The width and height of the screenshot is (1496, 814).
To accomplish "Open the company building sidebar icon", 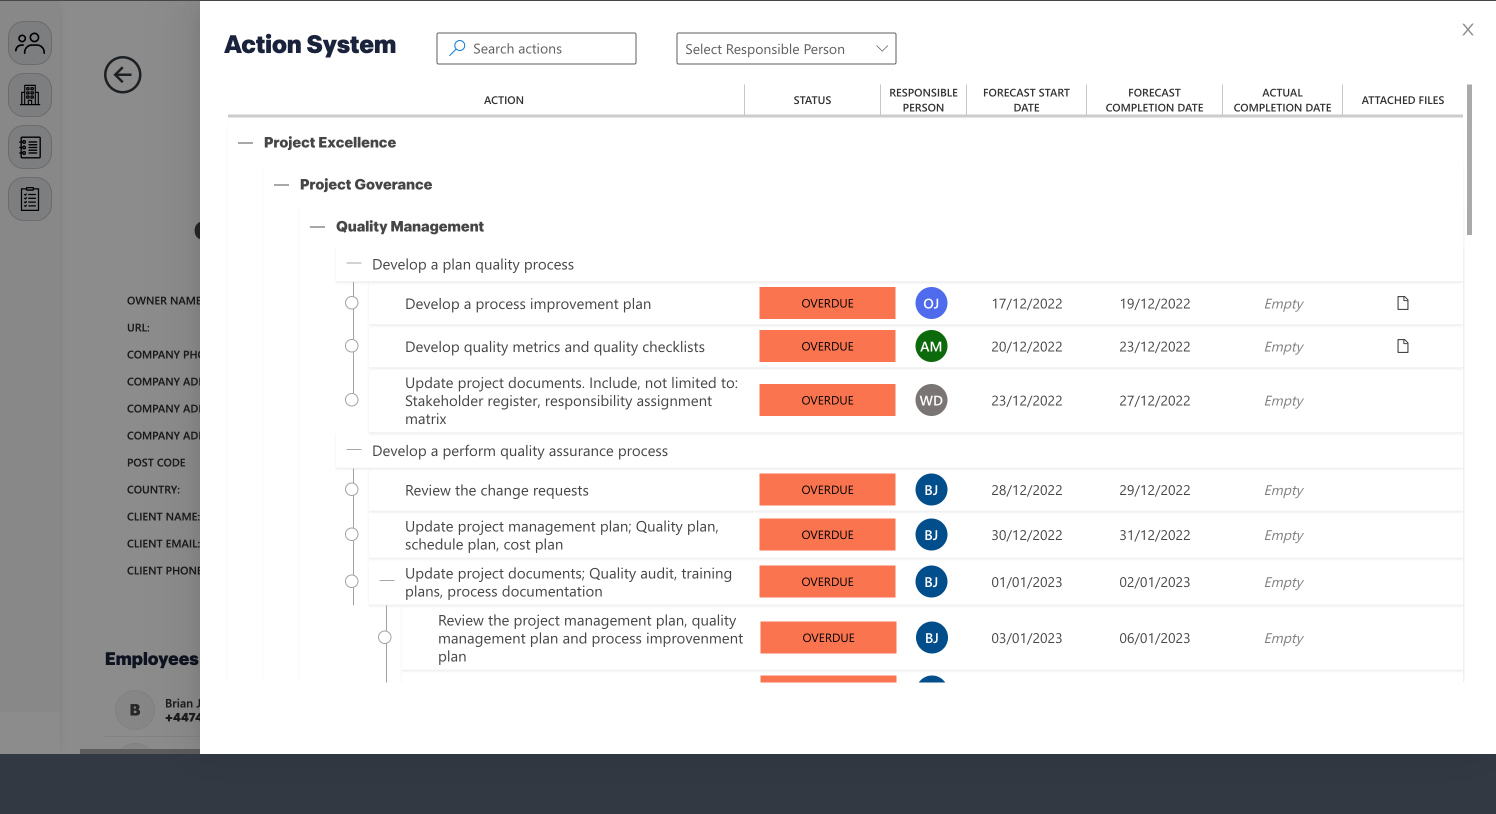I will [30, 95].
